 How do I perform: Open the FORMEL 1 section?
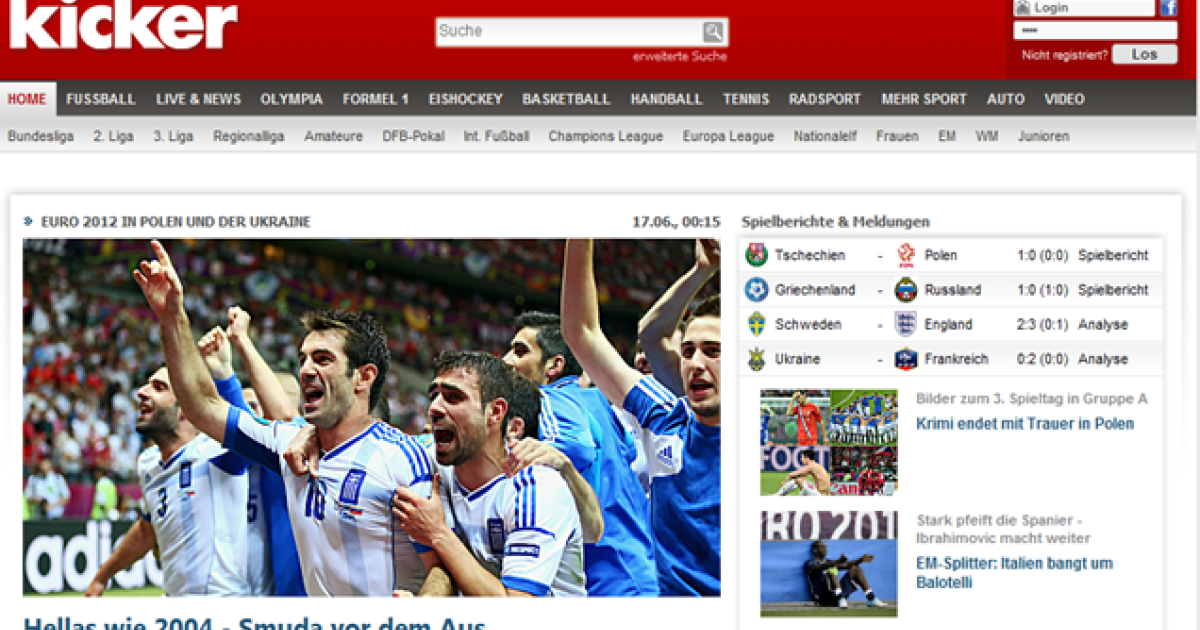point(375,99)
